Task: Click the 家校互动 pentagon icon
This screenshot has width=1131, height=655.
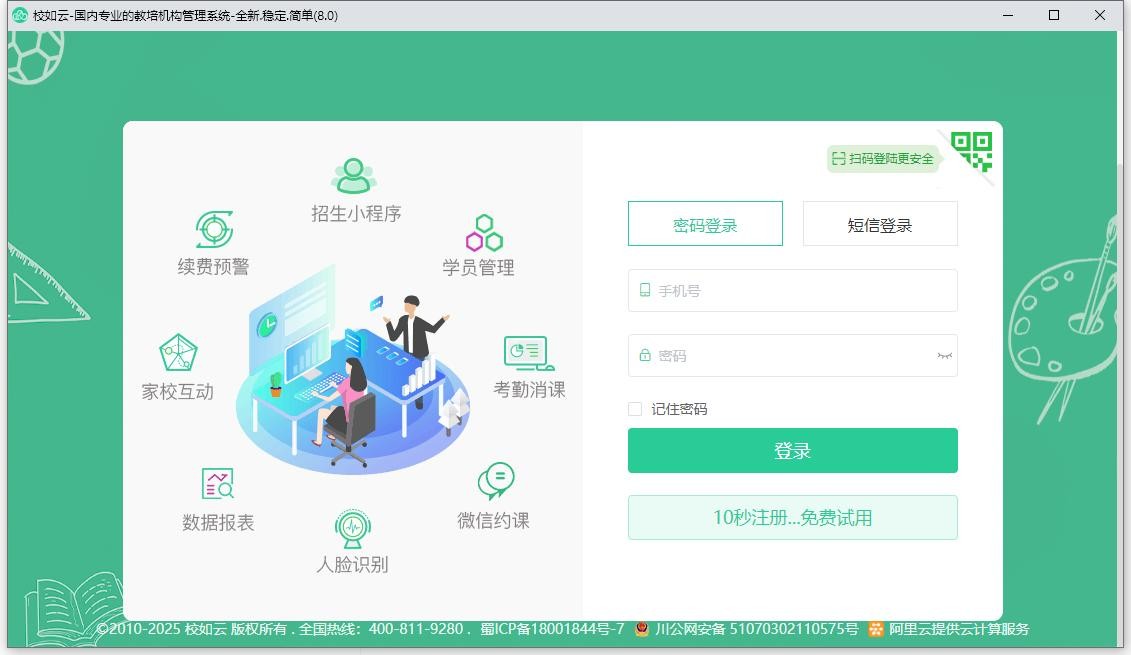Action: point(178,352)
